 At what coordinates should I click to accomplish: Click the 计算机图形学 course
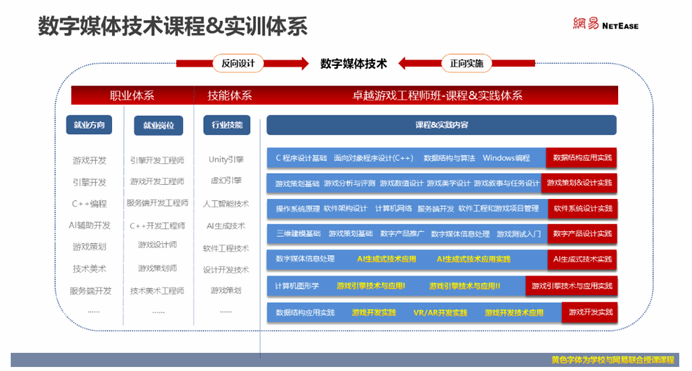tap(297, 286)
